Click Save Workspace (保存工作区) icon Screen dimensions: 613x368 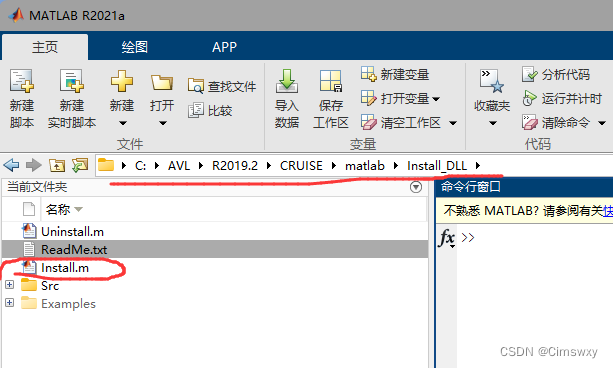[x=331, y=81]
